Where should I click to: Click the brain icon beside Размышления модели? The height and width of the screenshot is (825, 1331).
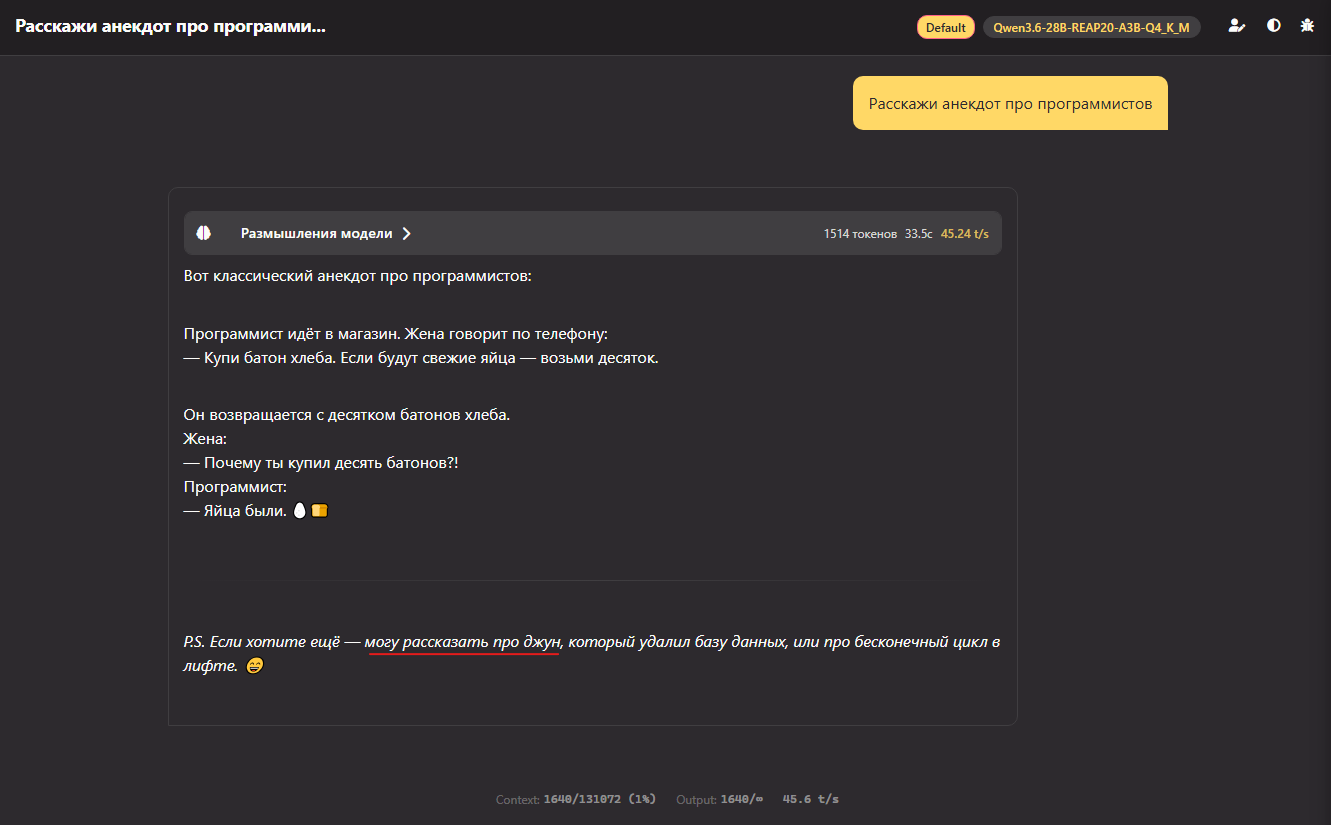[x=204, y=233]
